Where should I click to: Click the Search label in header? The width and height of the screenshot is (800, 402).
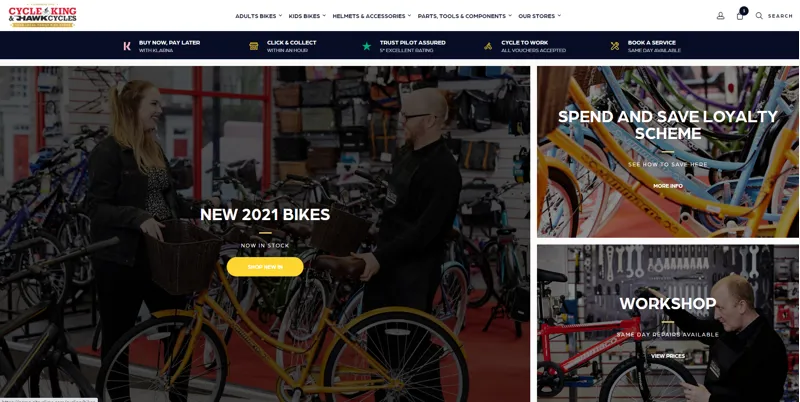[781, 16]
